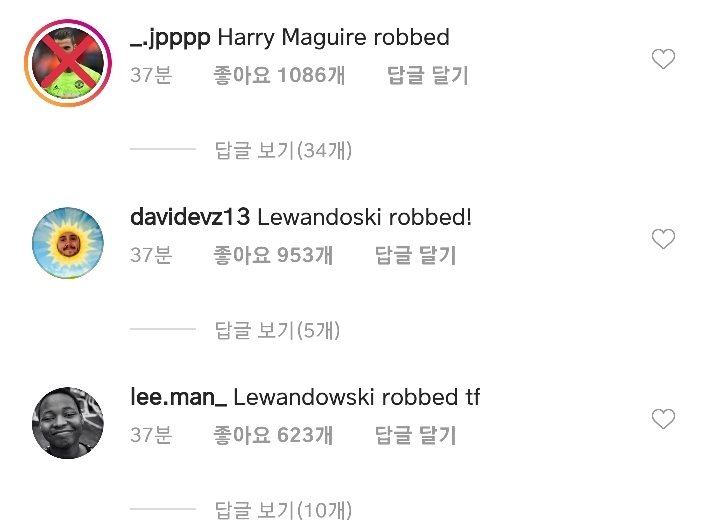720x527 pixels.
Task: Reply to davidevz13's comment
Action: coord(416,255)
